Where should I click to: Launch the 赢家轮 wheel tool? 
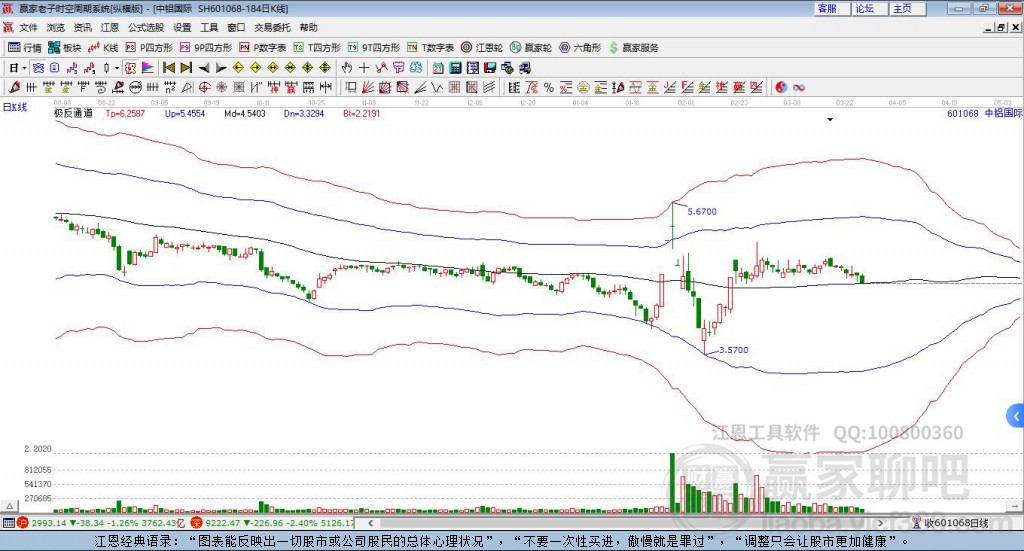point(531,48)
